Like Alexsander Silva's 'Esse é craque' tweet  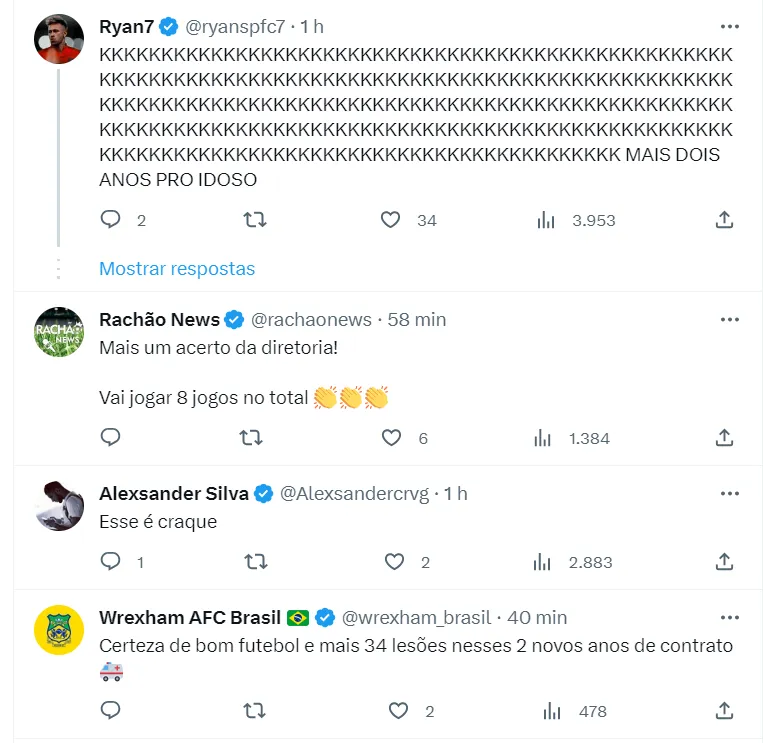[396, 562]
